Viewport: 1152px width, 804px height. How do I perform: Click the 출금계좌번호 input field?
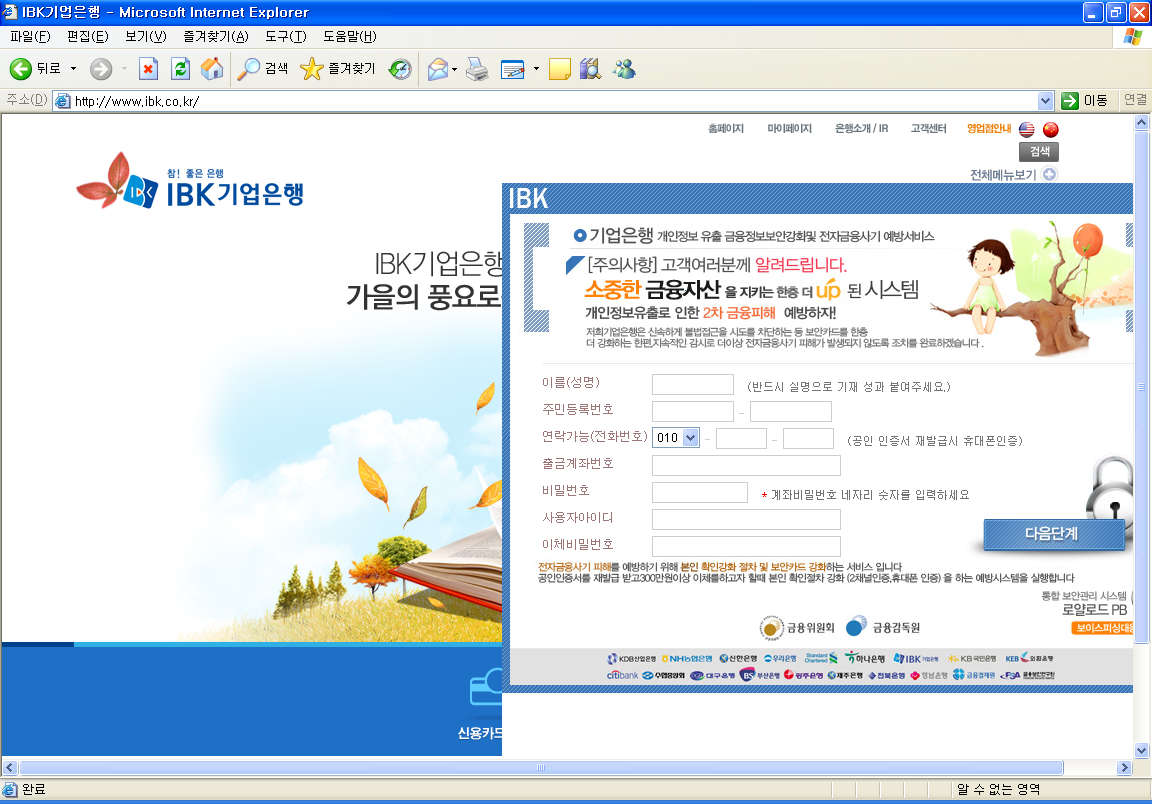pos(746,466)
